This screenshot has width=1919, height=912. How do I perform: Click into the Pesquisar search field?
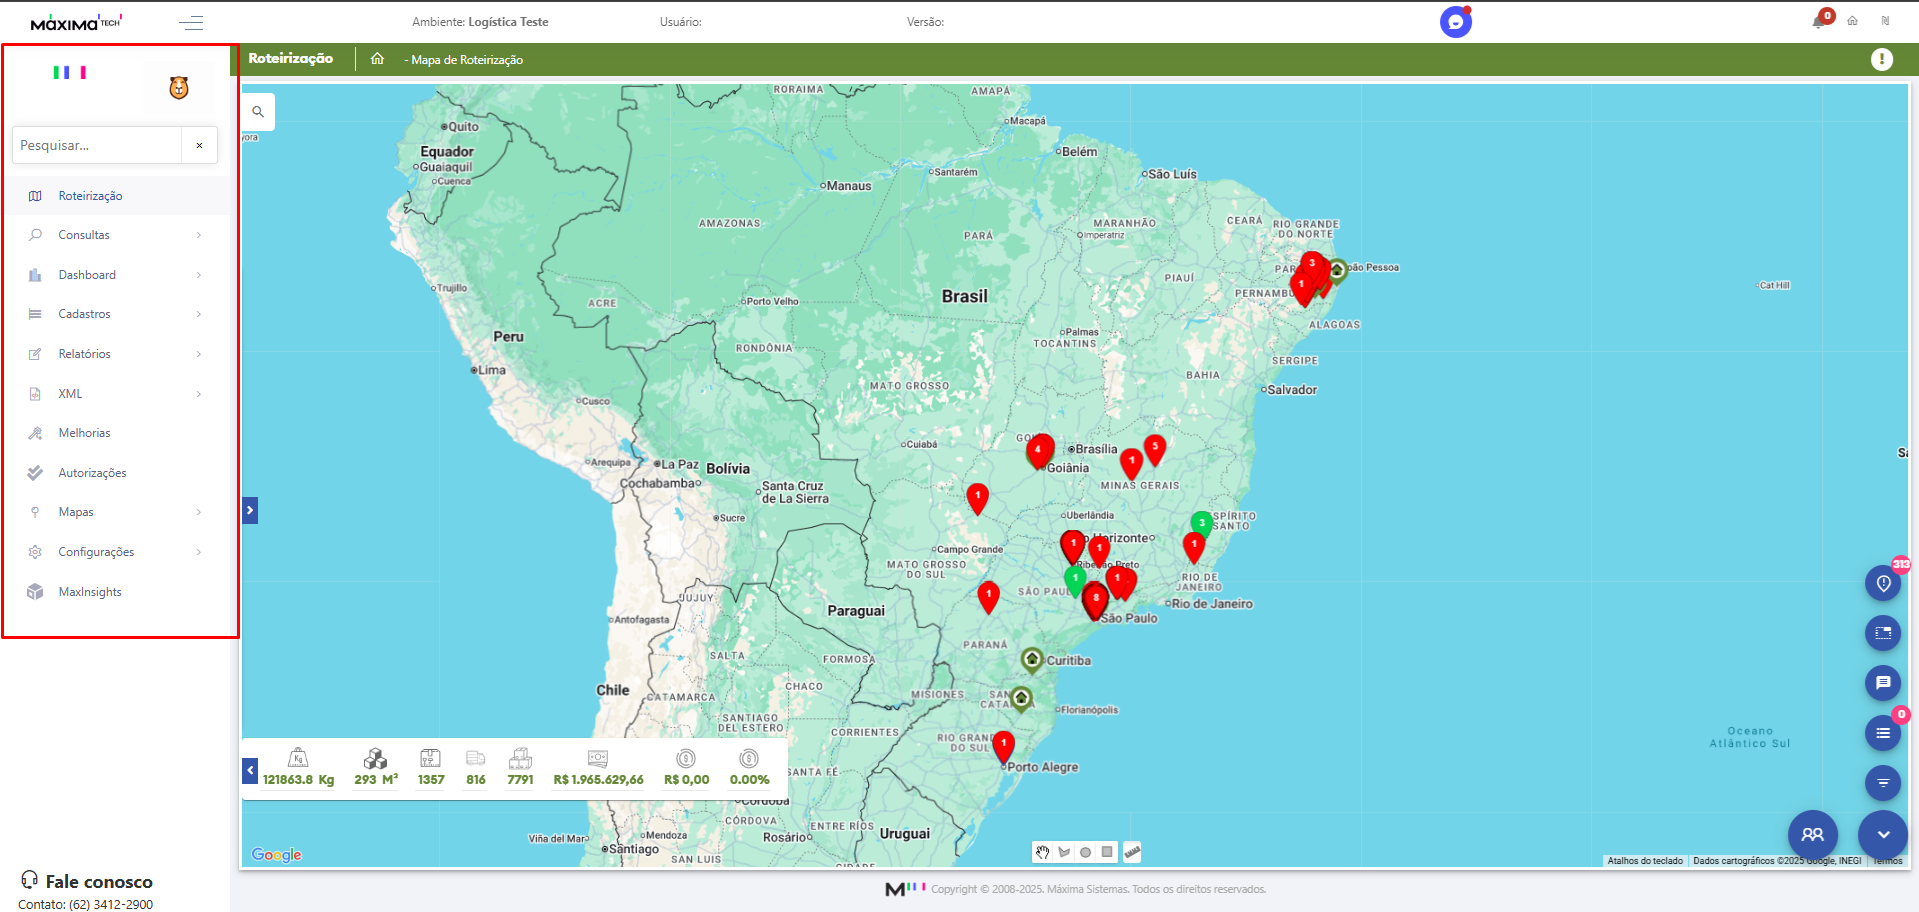pyautogui.click(x=97, y=145)
